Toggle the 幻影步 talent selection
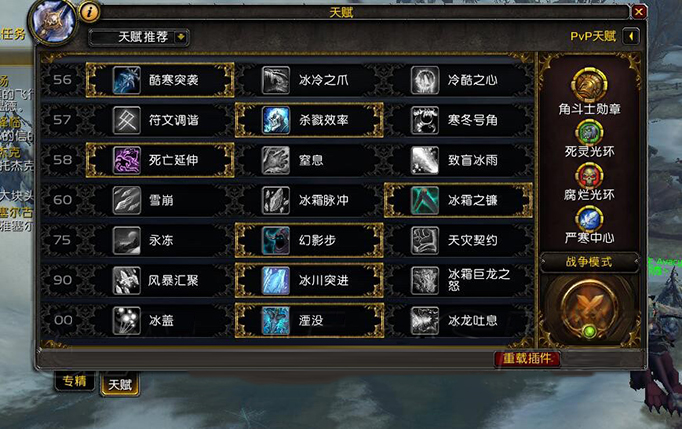This screenshot has height=429, width=682. [309, 240]
